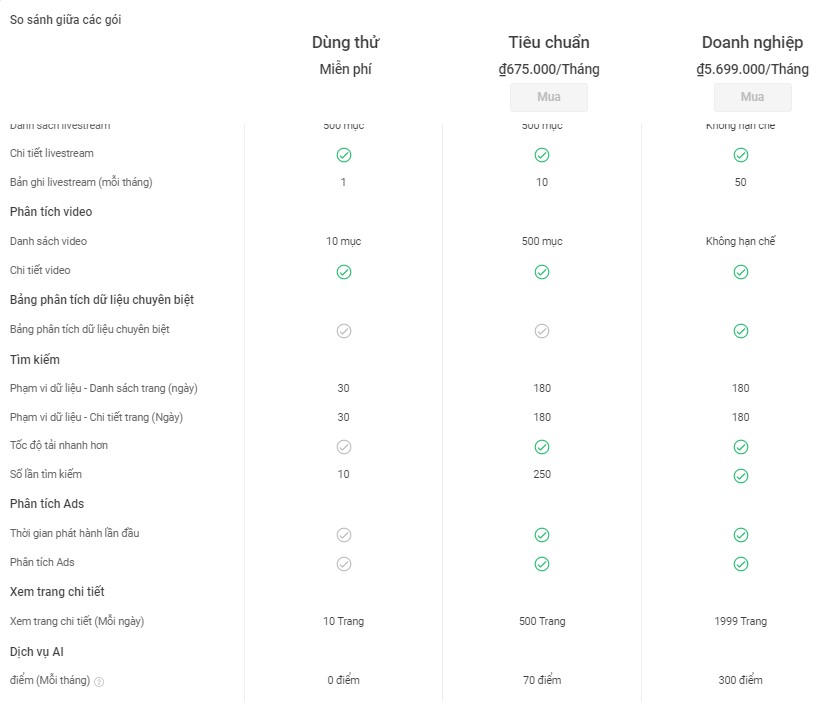
Task: Click Doanh nghiệp checkmark for Bảng phân tích dữ liệu
Action: (741, 331)
